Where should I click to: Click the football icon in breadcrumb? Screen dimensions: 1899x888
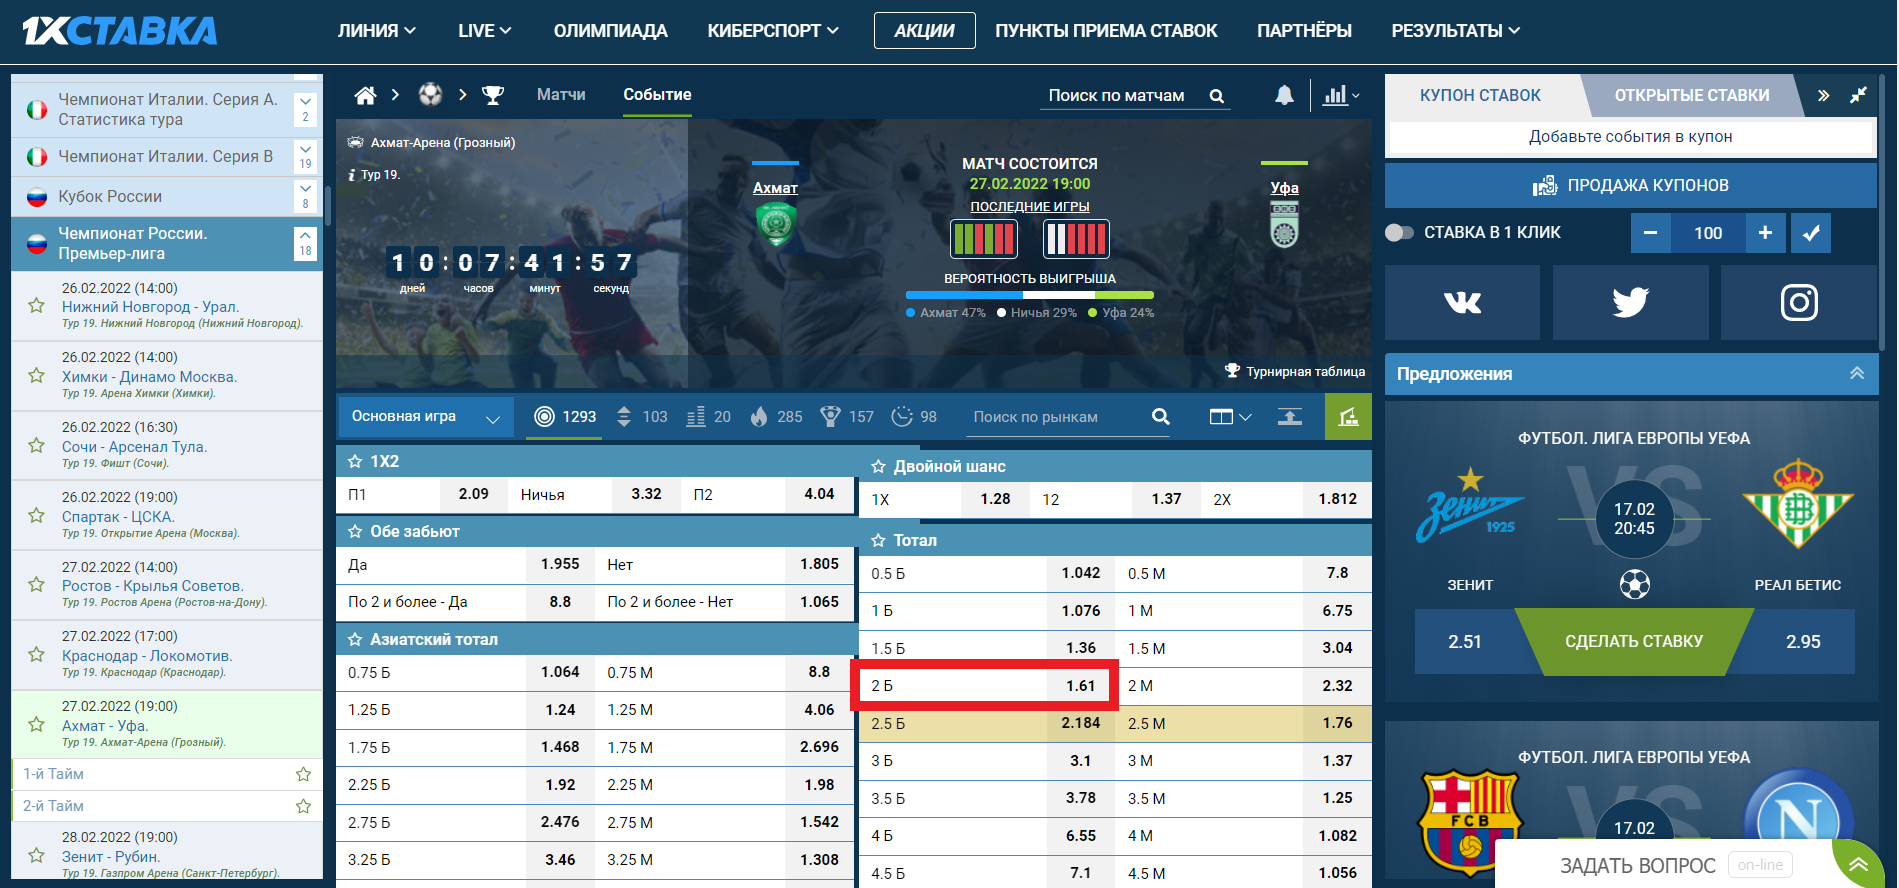[430, 95]
